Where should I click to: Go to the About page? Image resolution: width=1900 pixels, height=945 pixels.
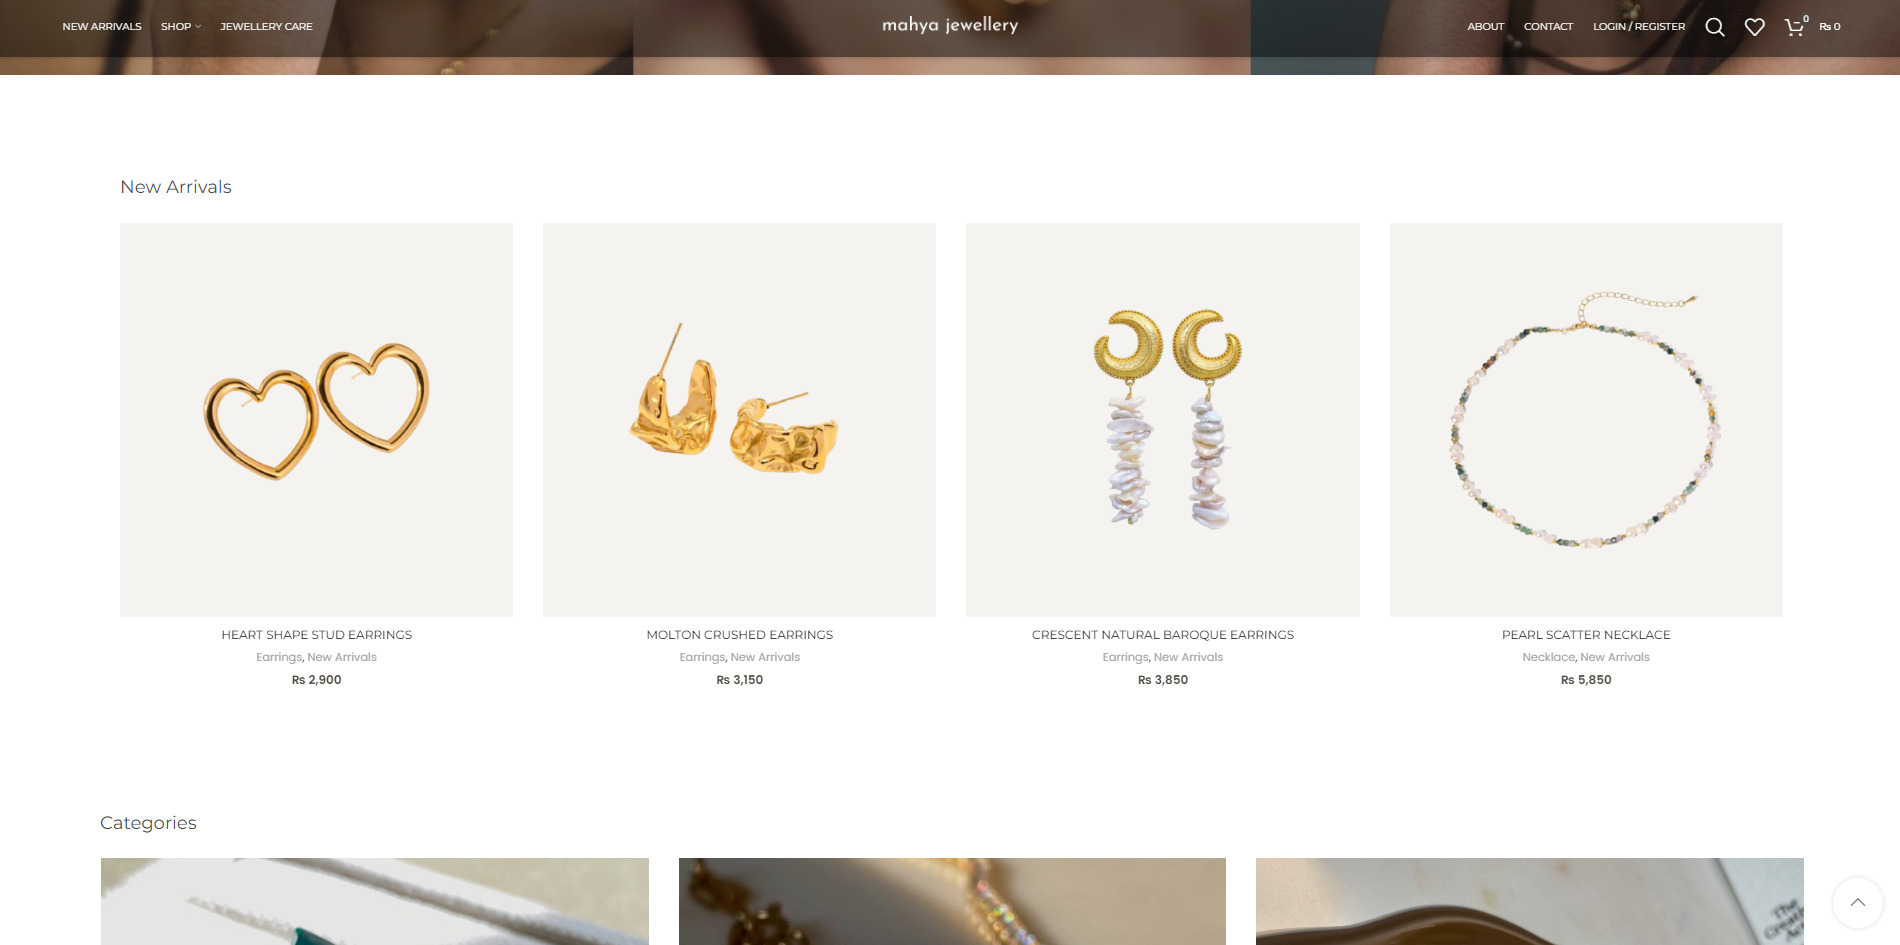[1485, 27]
